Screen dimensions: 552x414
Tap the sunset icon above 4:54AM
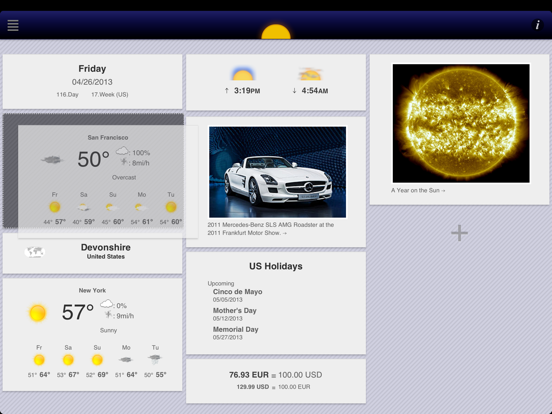click(x=310, y=74)
